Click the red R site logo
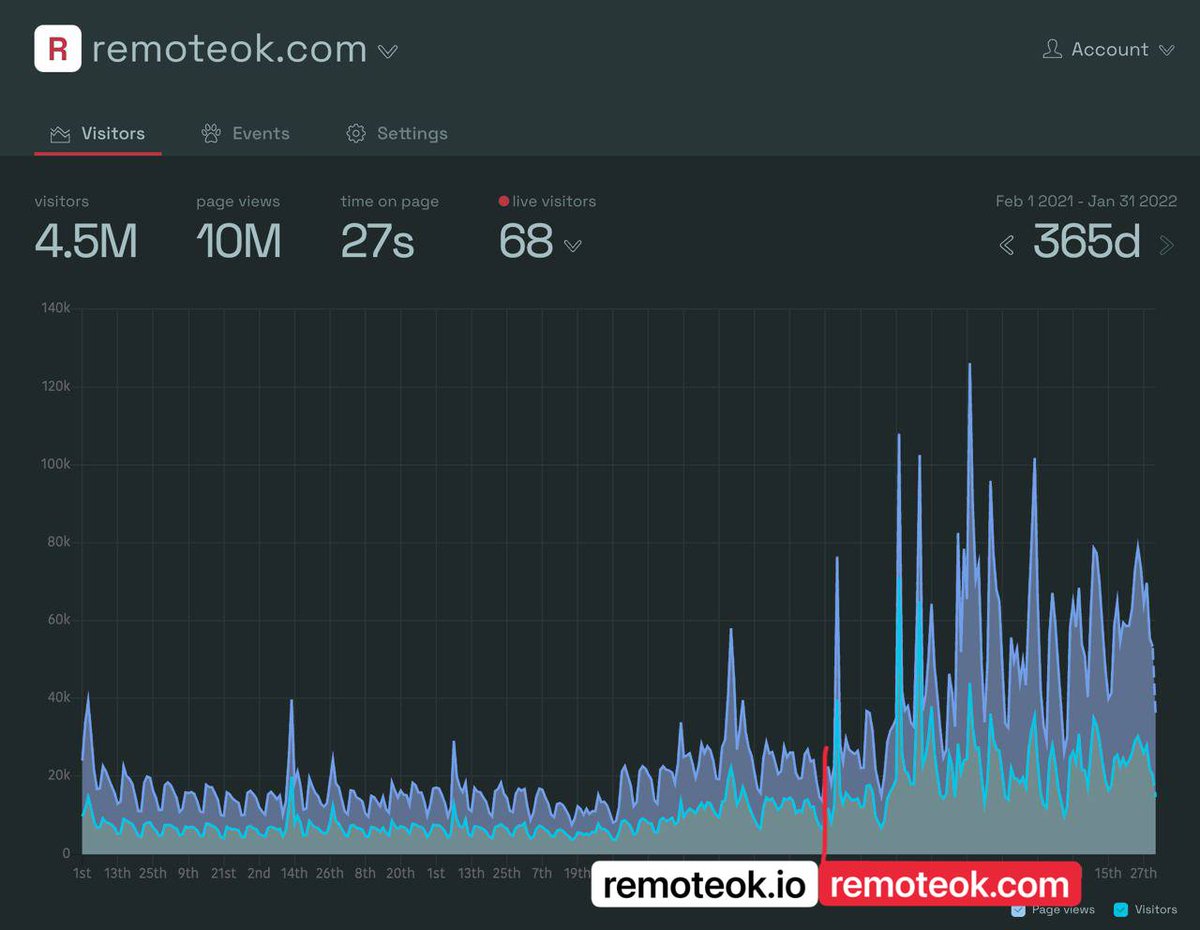Viewport: 1200px width, 930px height. click(x=58, y=49)
